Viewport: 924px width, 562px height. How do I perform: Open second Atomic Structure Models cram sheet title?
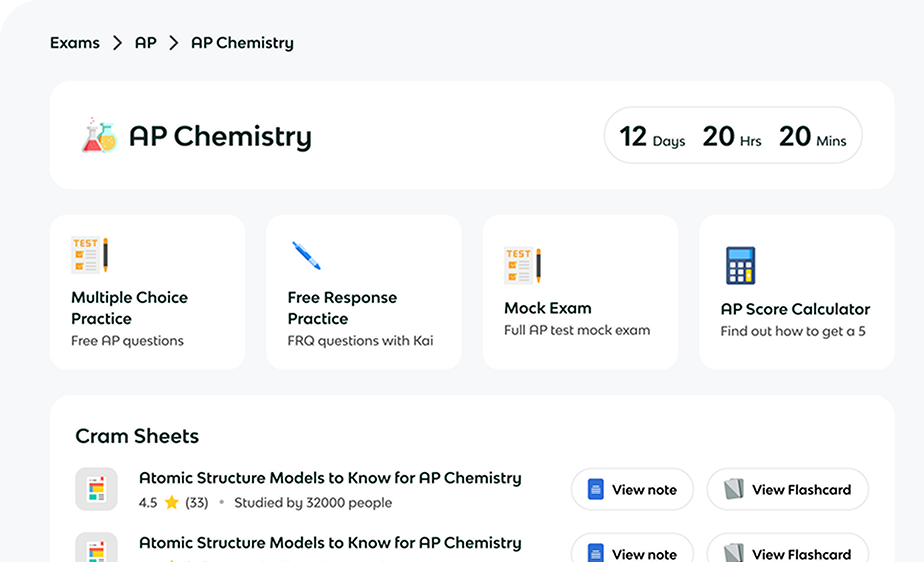[330, 543]
